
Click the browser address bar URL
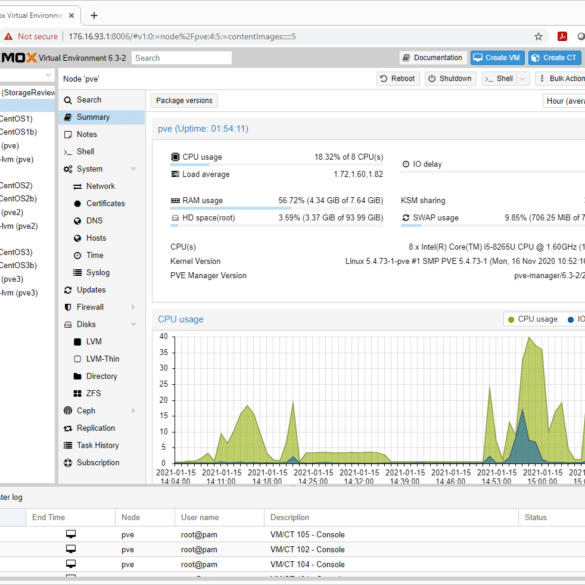click(x=182, y=37)
